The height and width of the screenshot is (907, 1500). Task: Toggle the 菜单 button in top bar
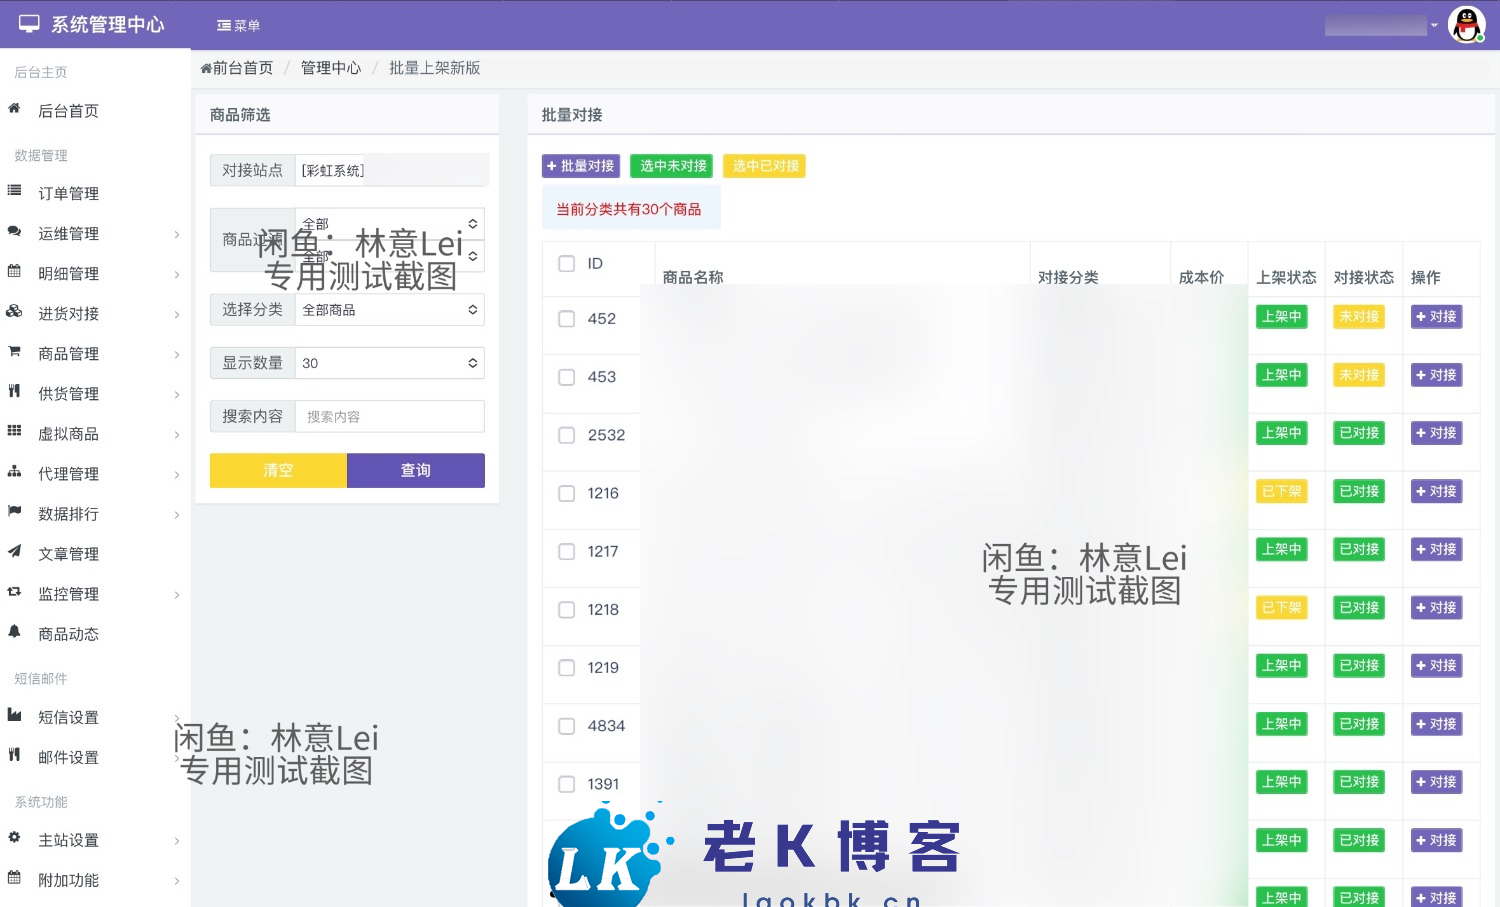pos(238,26)
